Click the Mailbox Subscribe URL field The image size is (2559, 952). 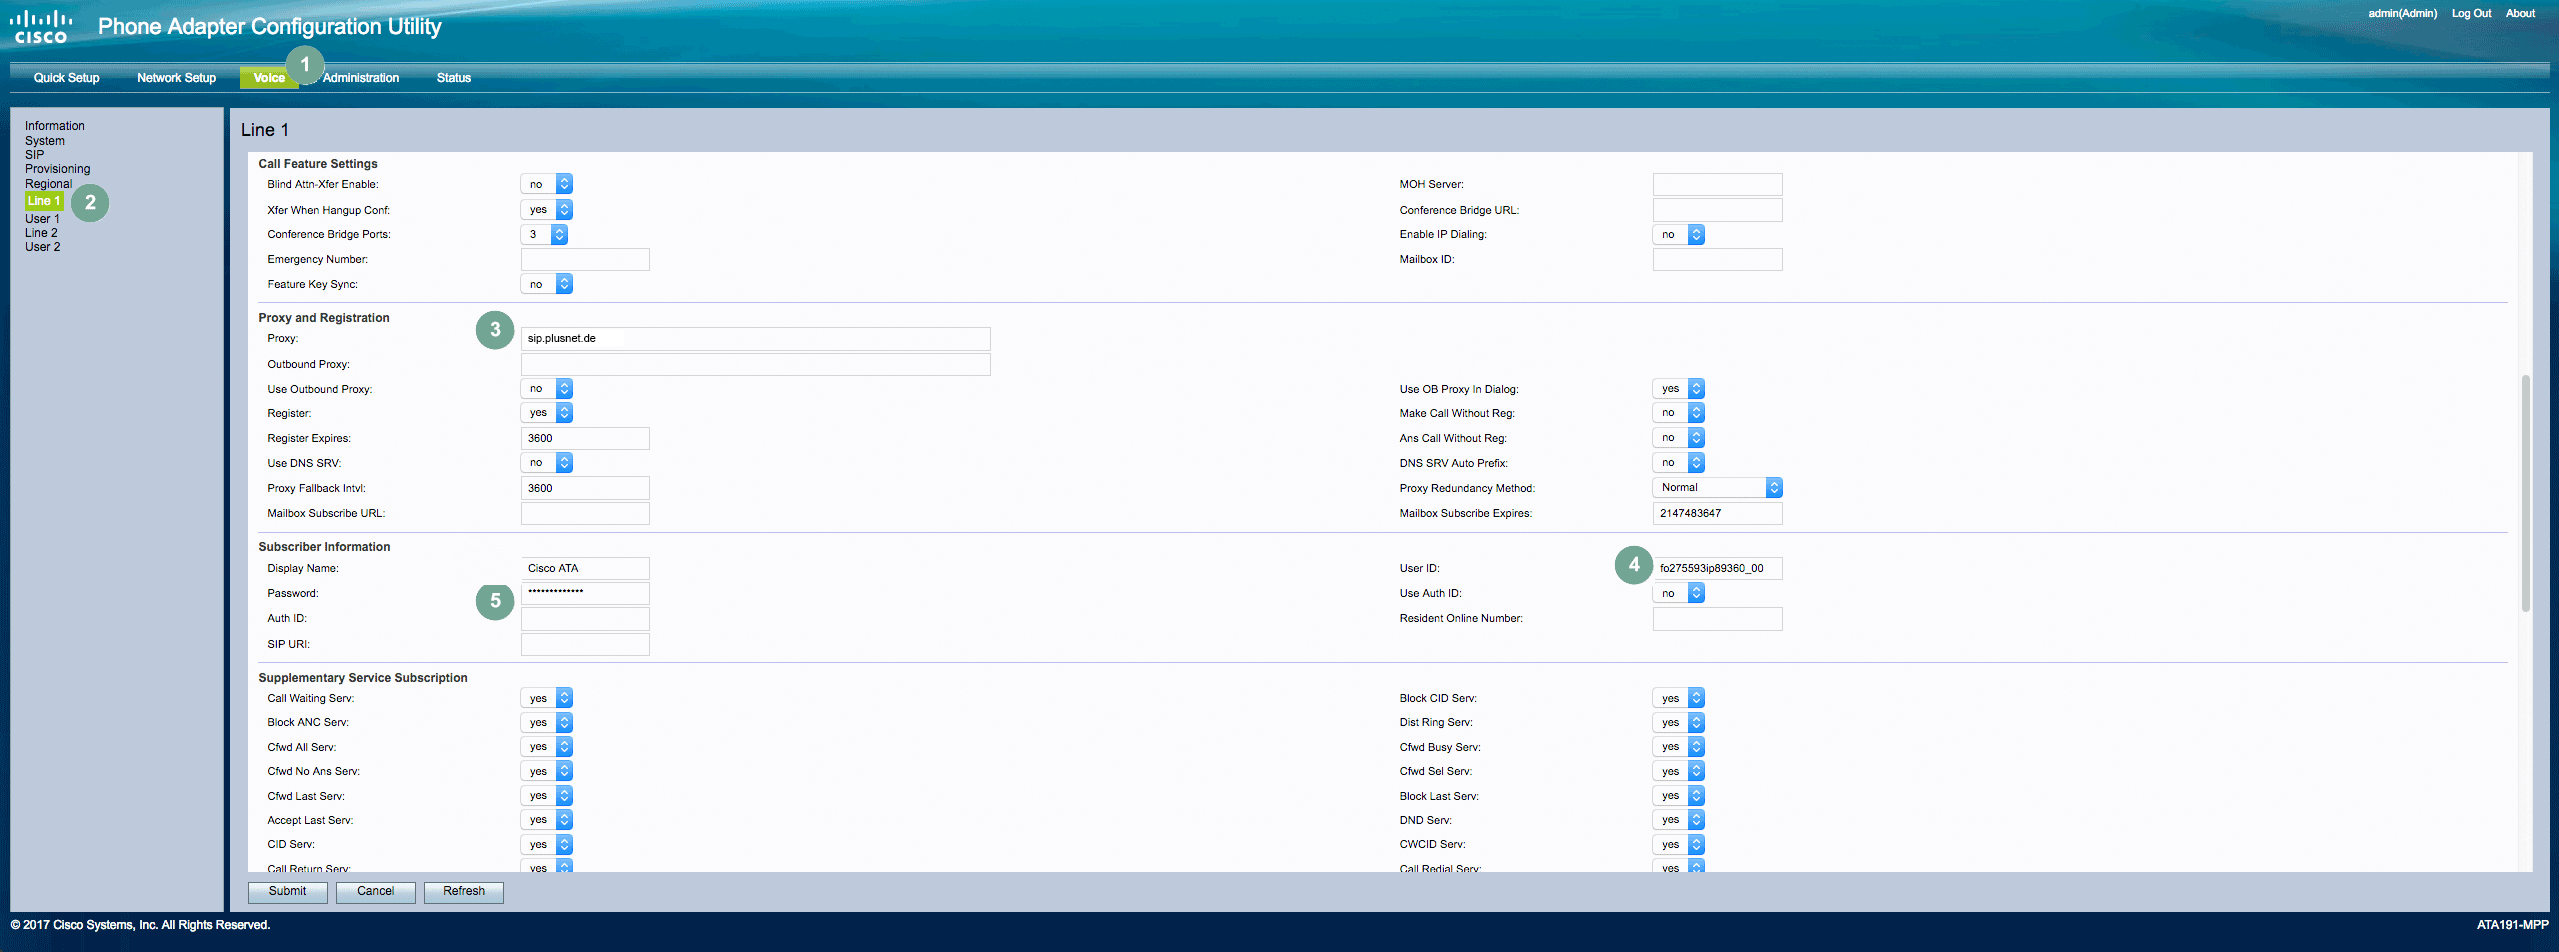click(585, 513)
